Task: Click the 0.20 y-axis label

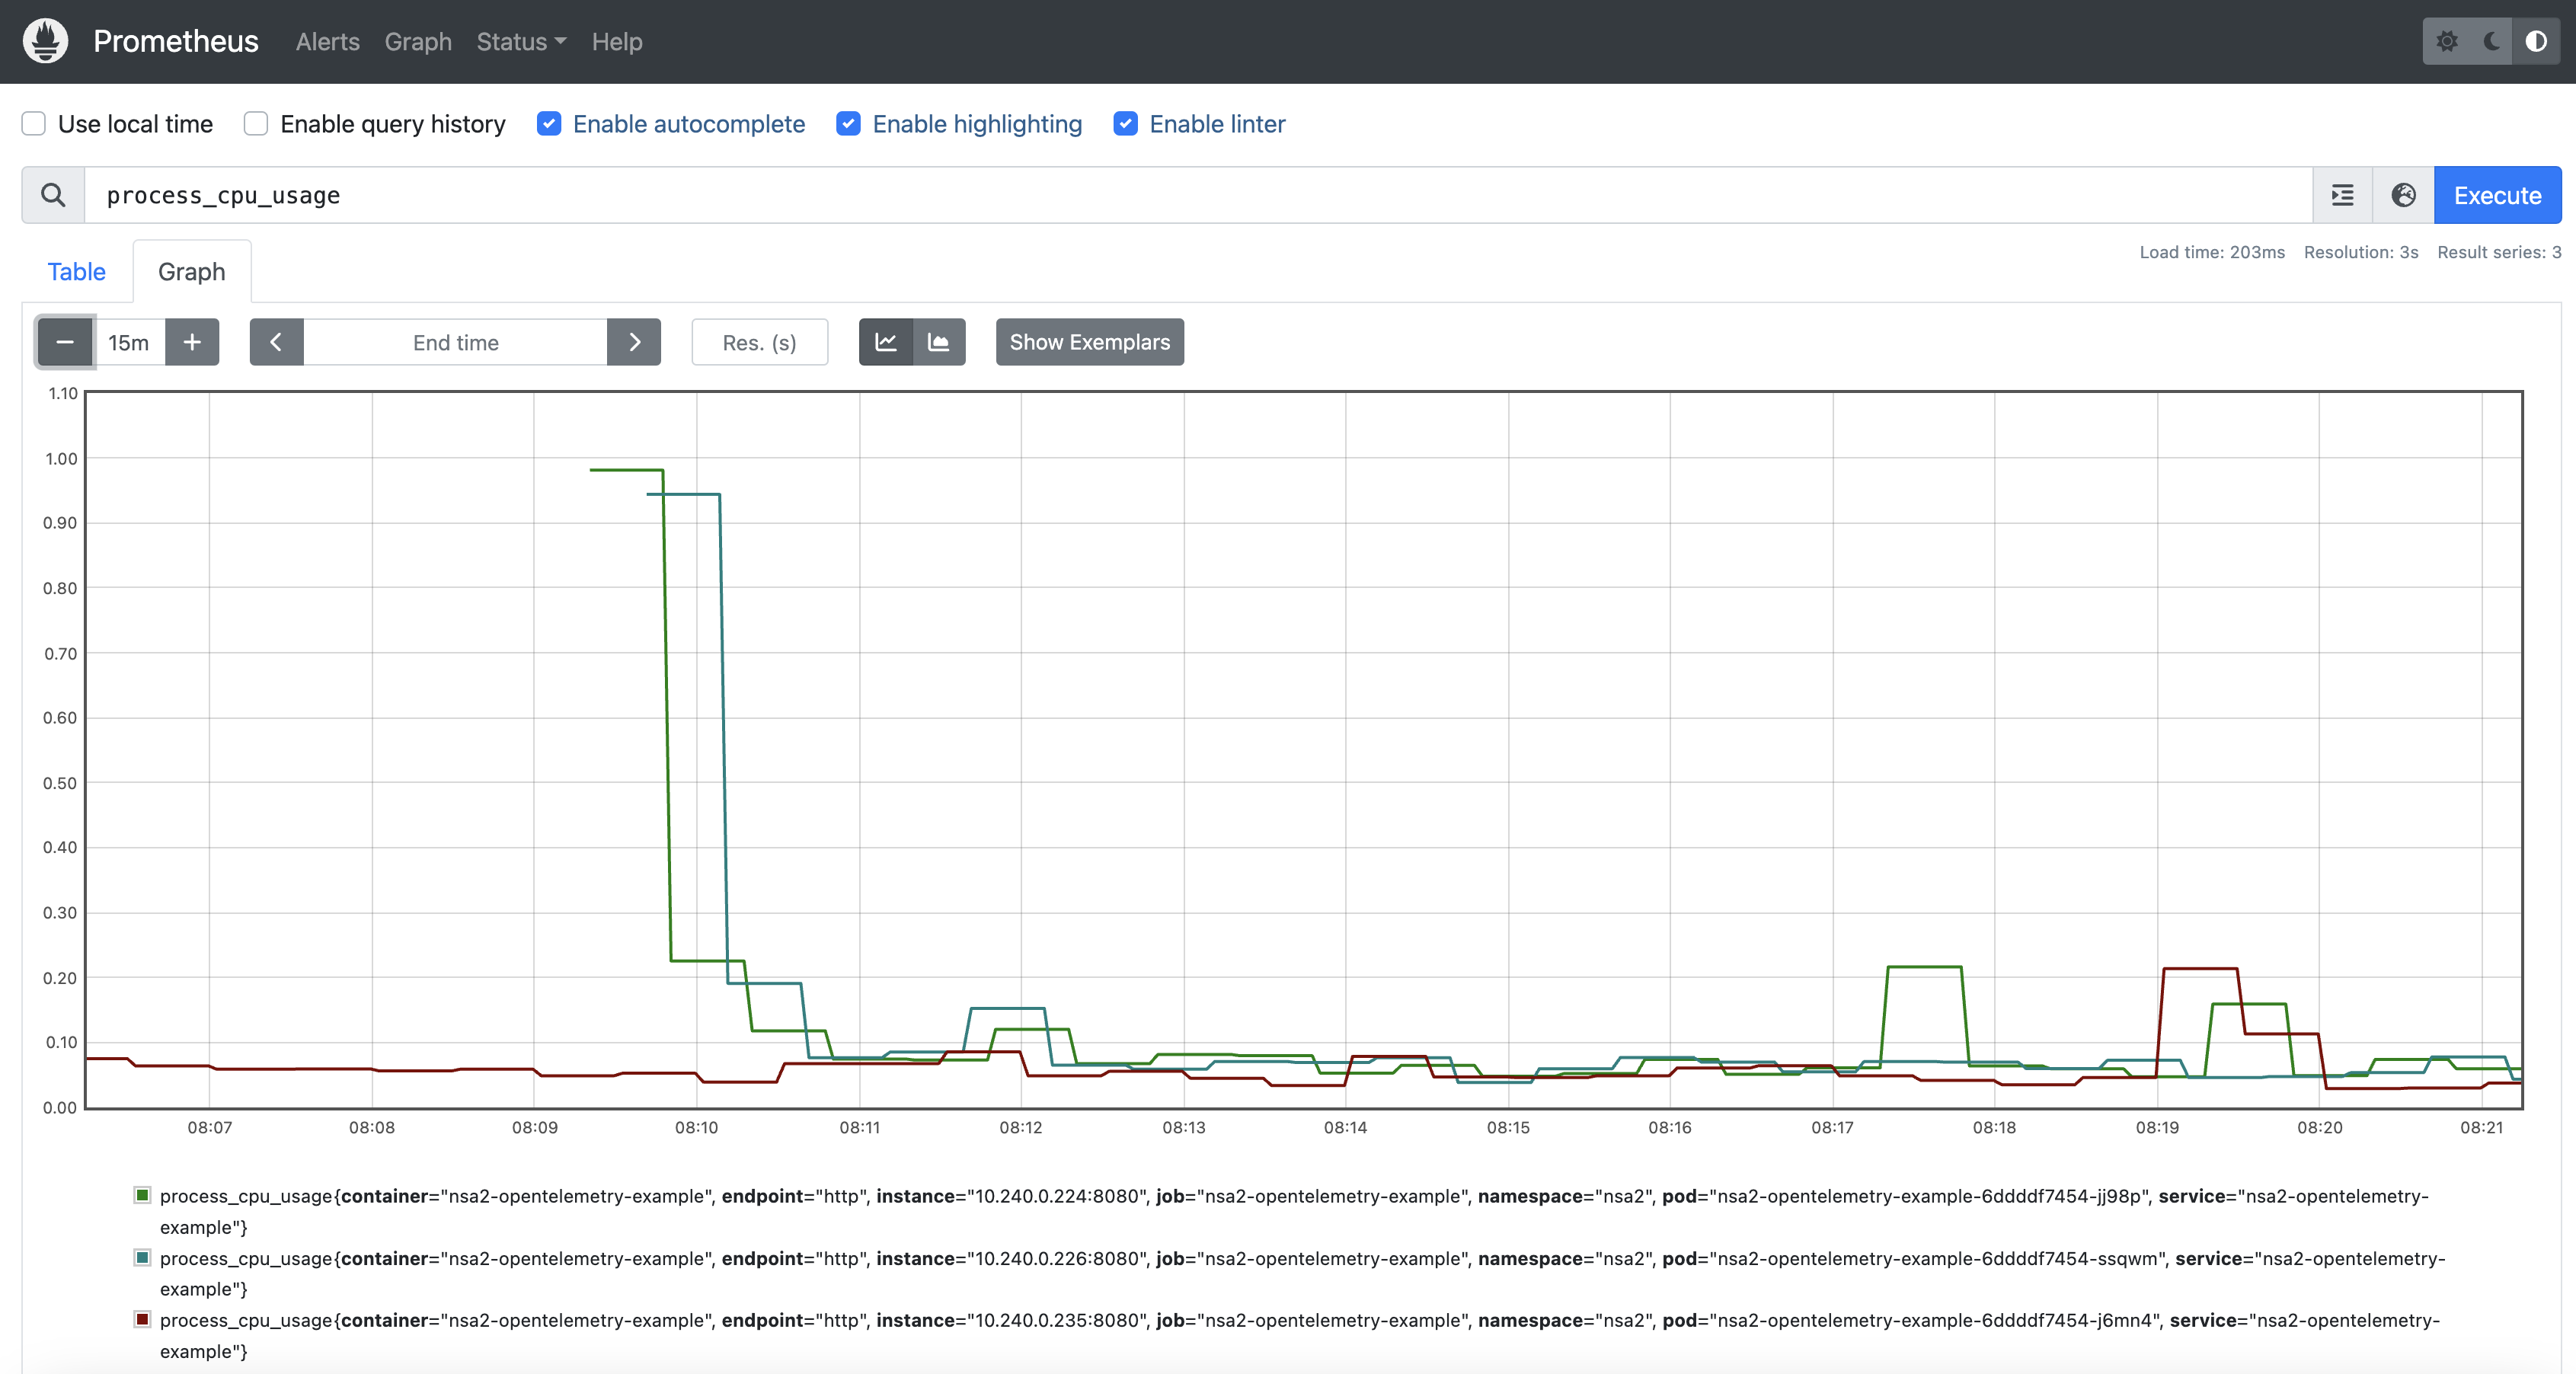Action: tap(60, 977)
